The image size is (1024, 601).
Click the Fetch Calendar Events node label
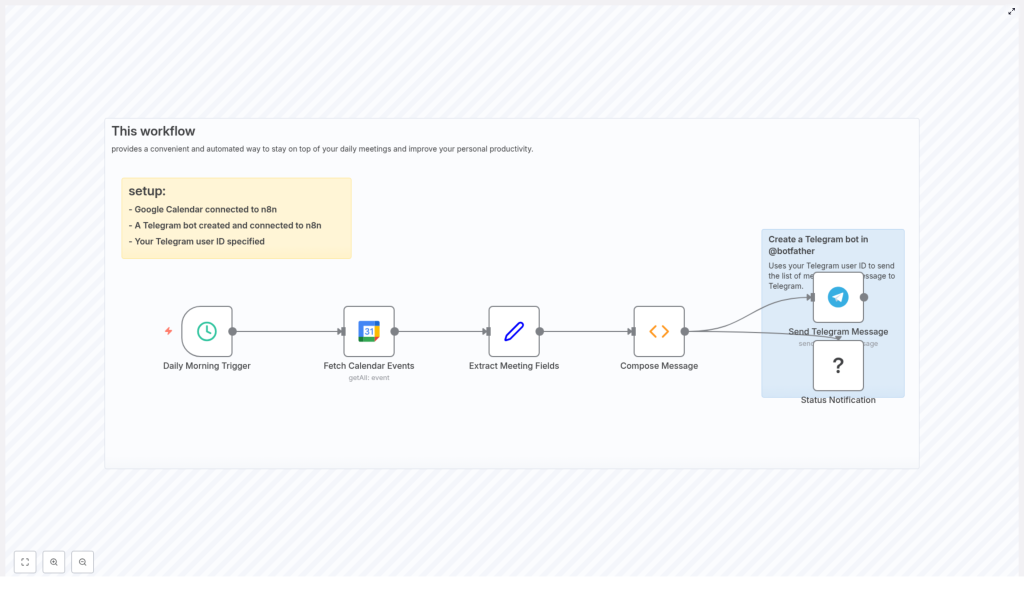[369, 366]
